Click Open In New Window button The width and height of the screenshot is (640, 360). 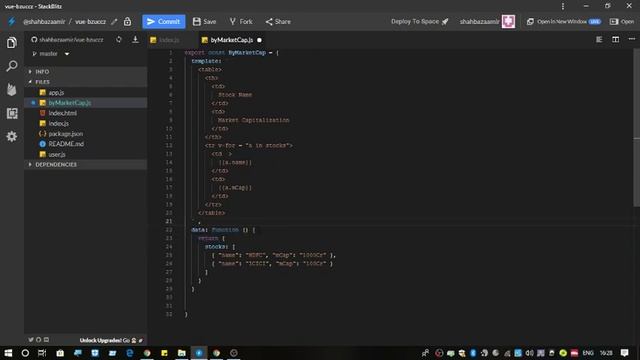pyautogui.click(x=564, y=22)
